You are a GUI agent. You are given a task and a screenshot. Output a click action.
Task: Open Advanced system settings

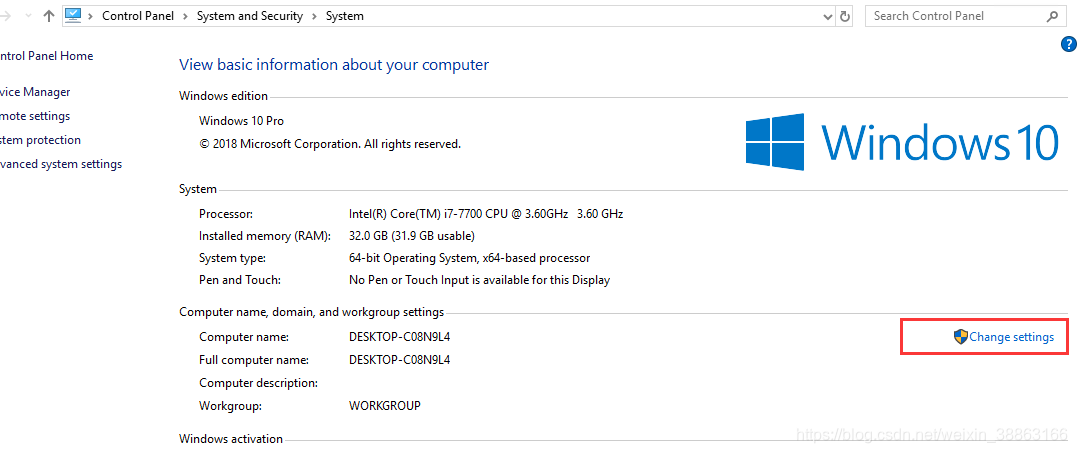(x=61, y=164)
